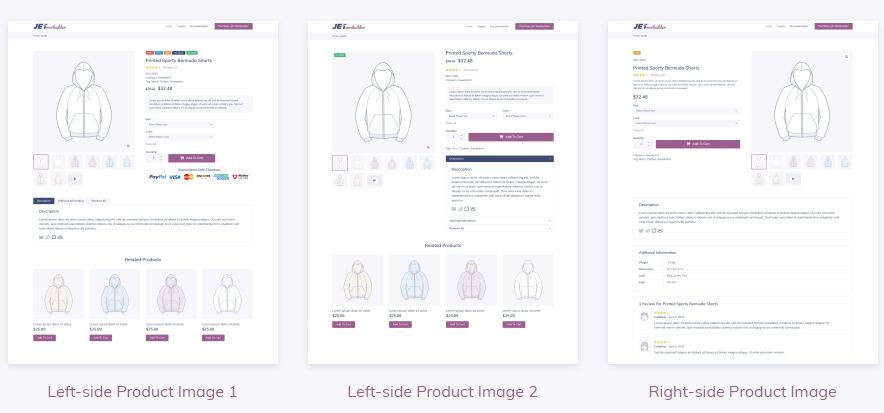Click the zoom magnifier icon in Right-side Product Image preview

coord(846,57)
